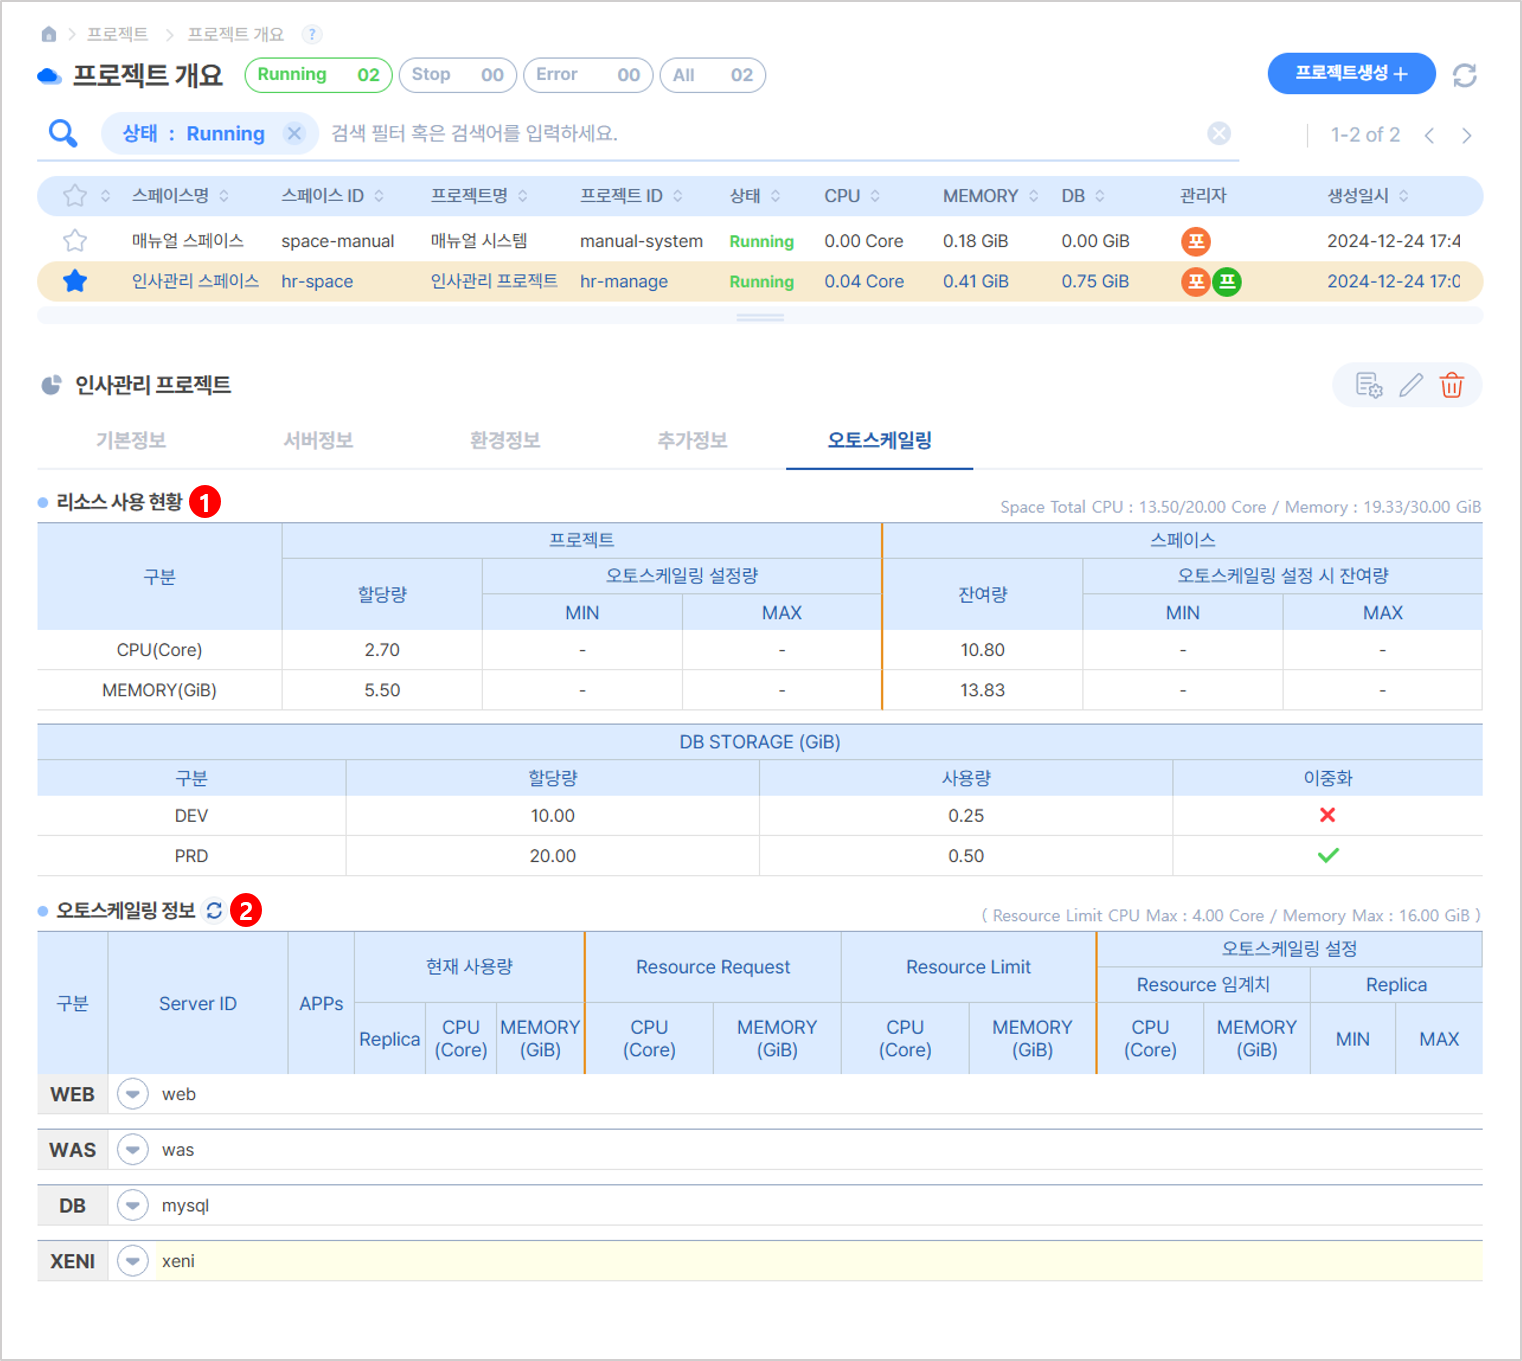Screen dimensions: 1522x1361
Task: Remove the 상태 : Running filter chip
Action: 294,133
